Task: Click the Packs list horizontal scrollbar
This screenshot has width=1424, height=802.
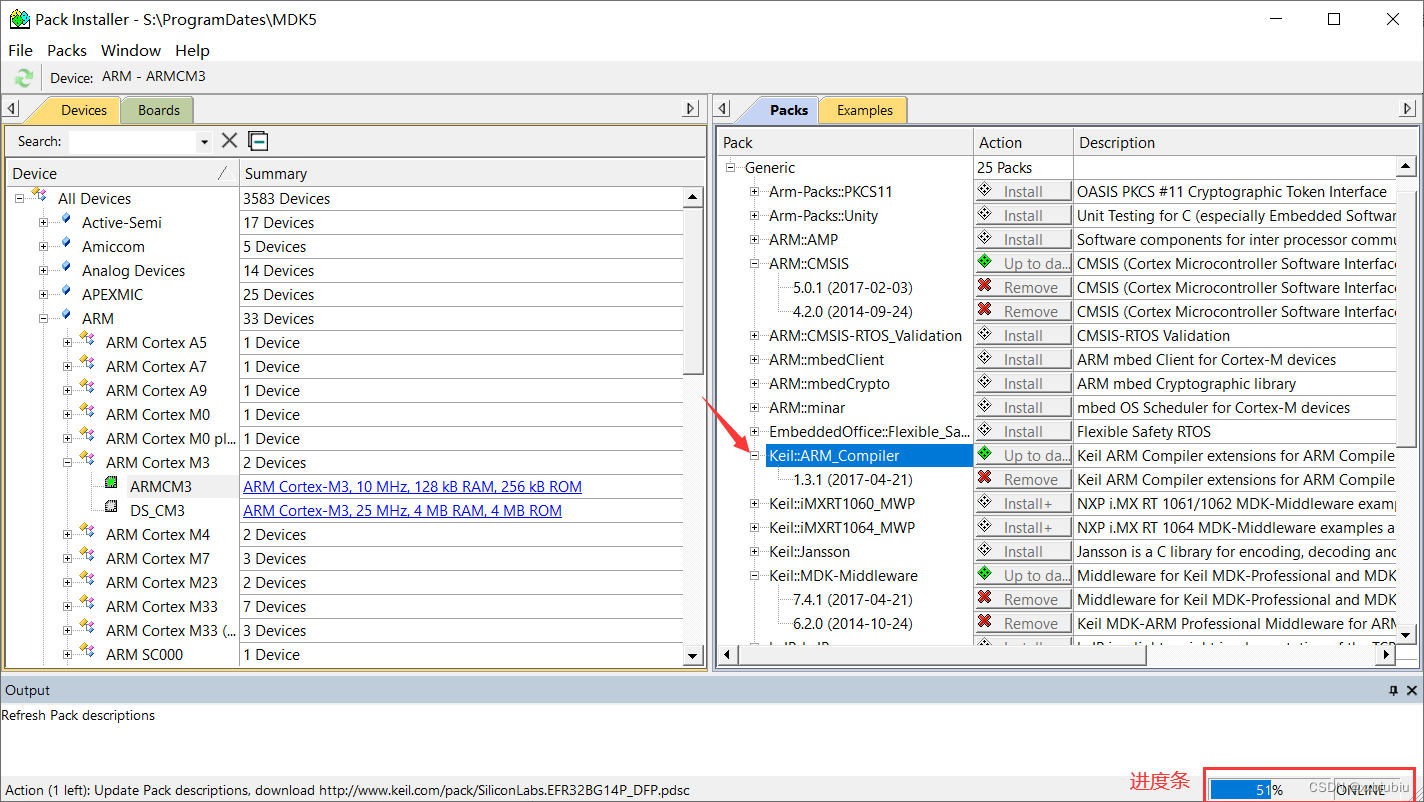Action: tap(1058, 654)
